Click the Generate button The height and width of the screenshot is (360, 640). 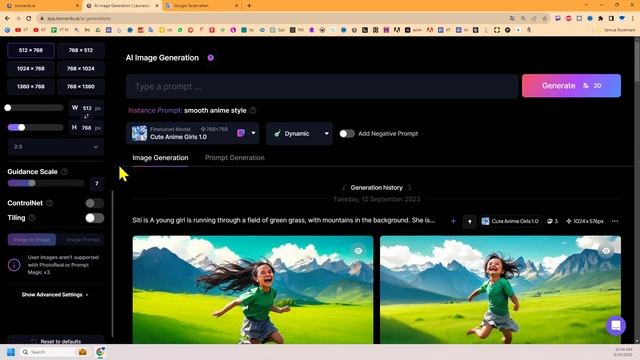click(x=571, y=86)
